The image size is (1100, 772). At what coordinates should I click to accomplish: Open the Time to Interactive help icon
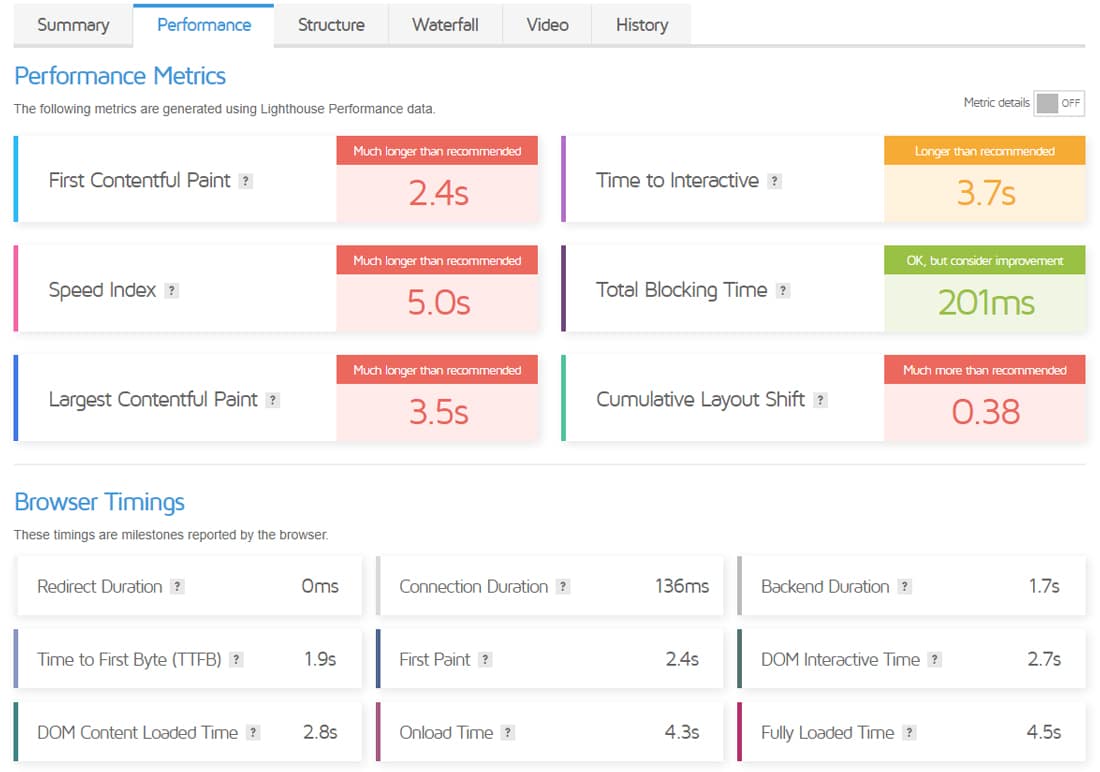775,180
